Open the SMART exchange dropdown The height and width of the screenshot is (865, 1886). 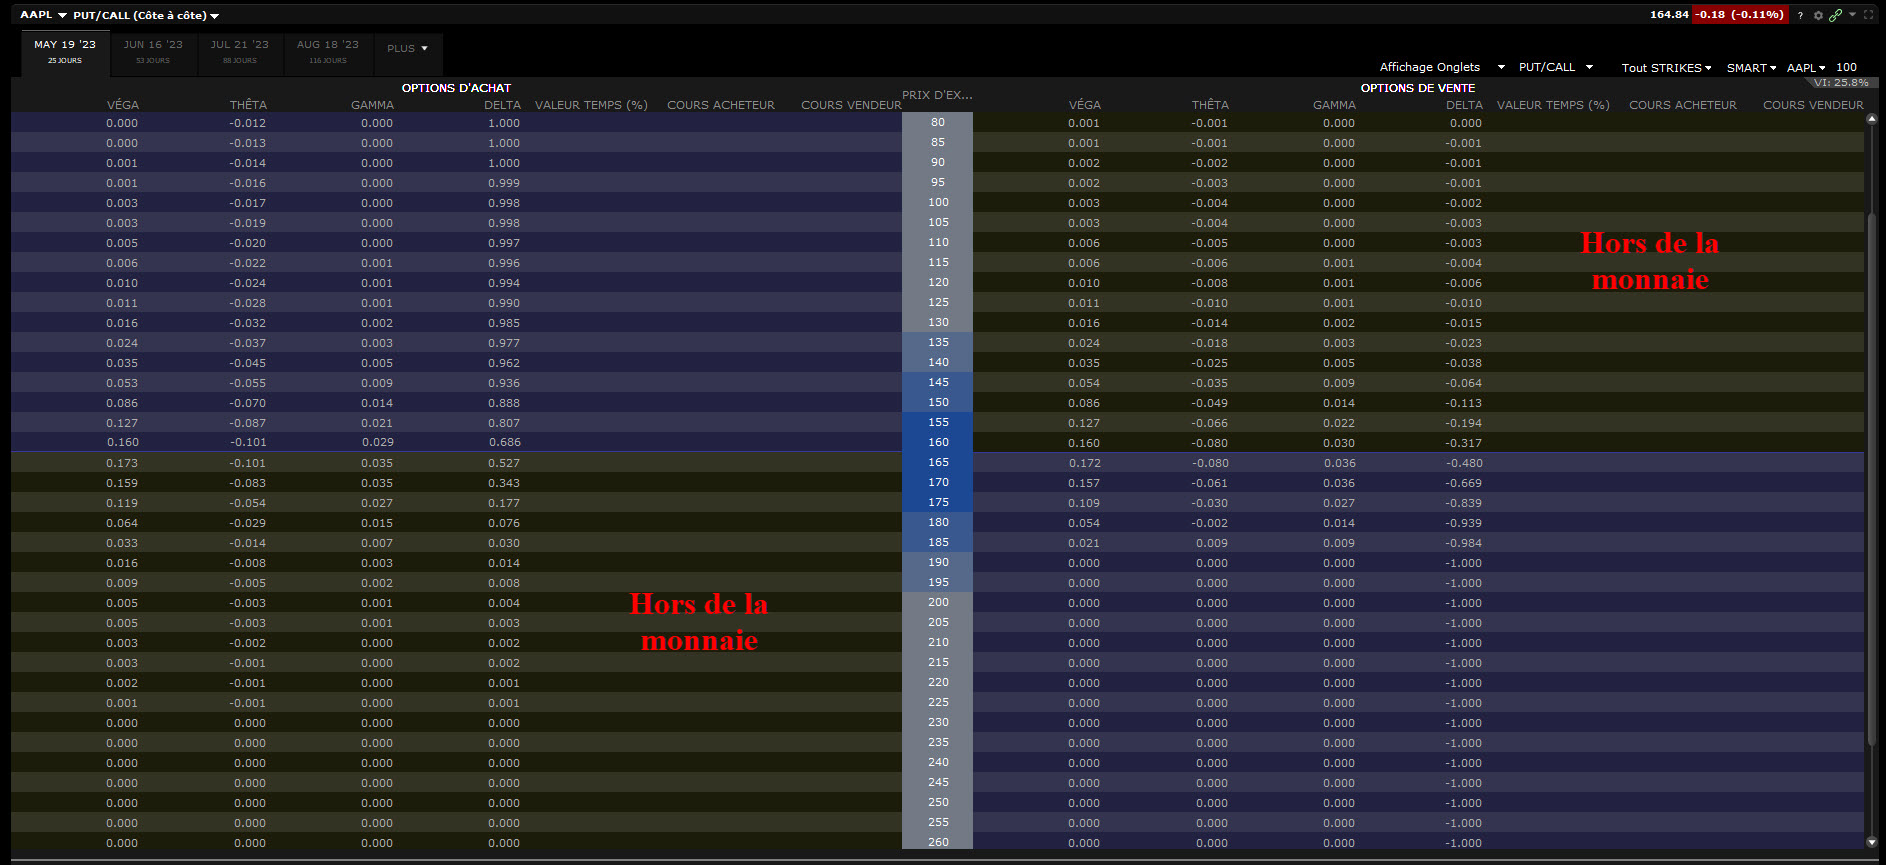(x=1751, y=68)
